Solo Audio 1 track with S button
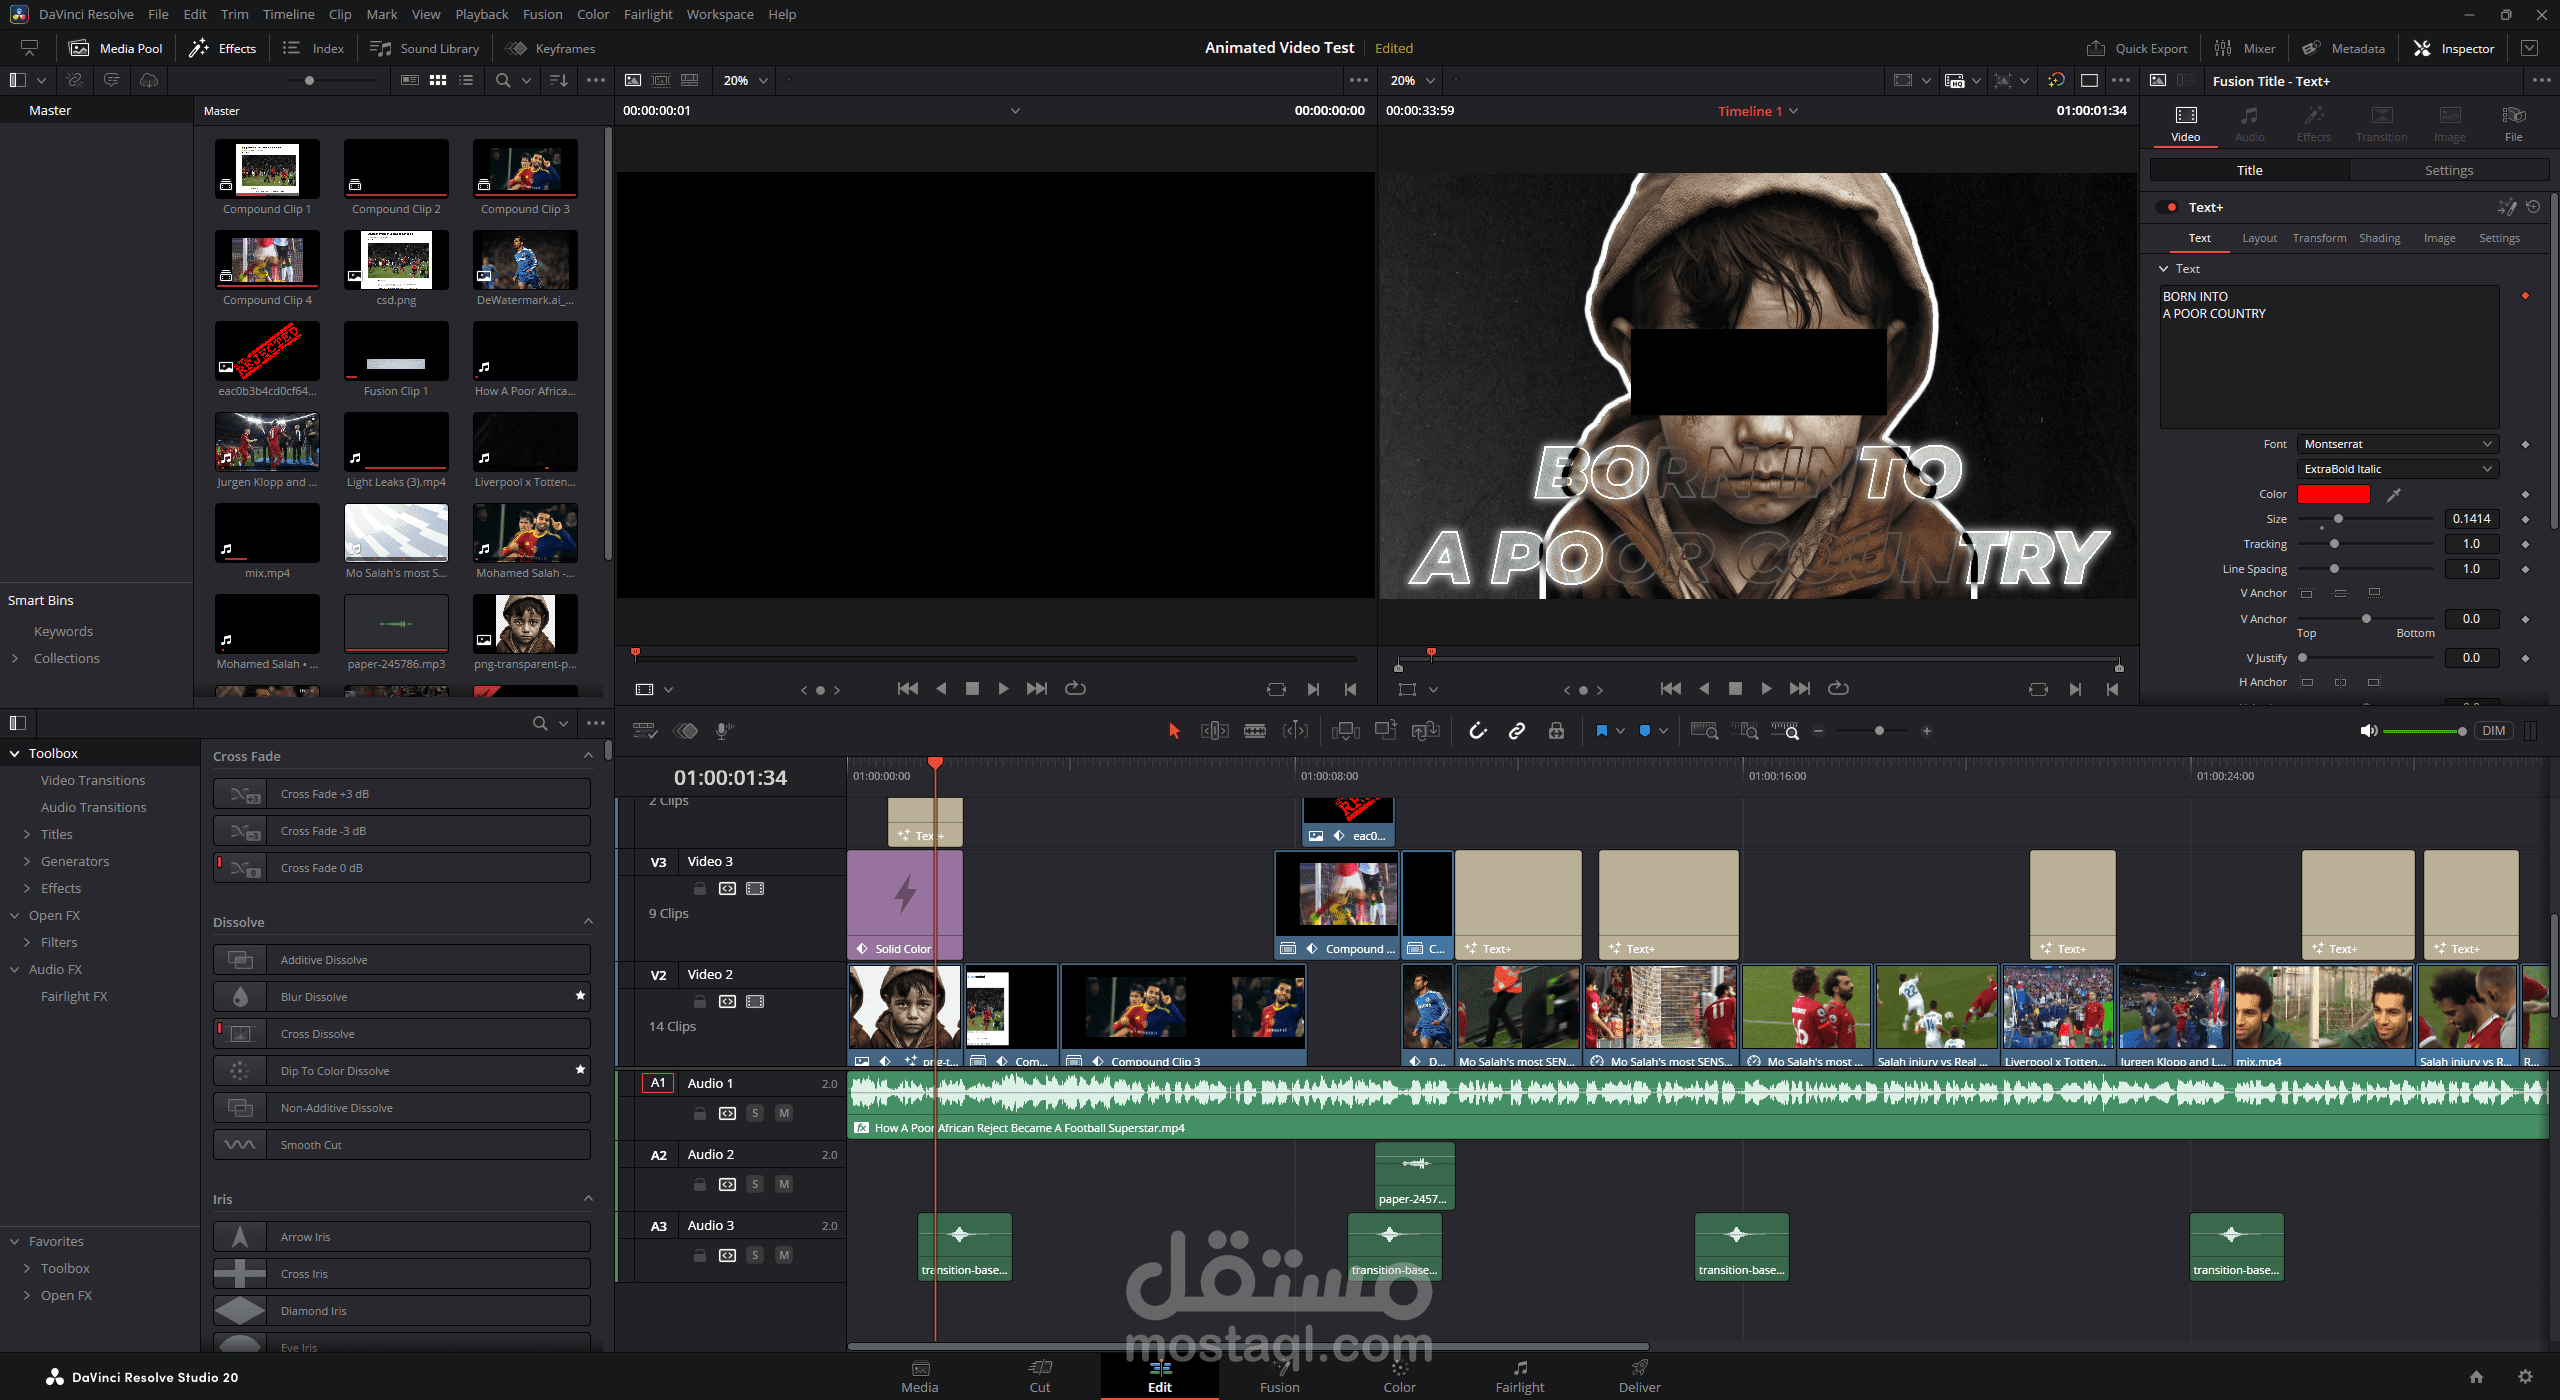The image size is (2560, 1400). (x=755, y=1113)
